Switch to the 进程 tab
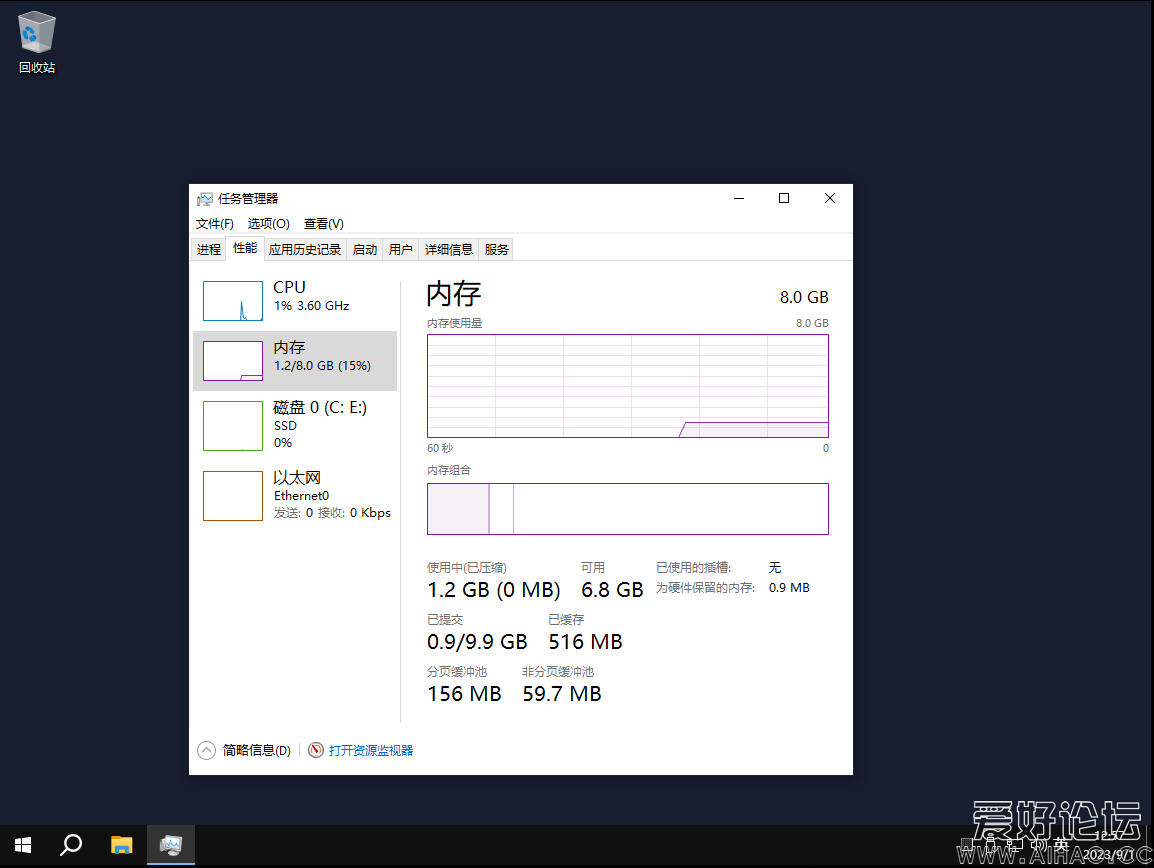 pos(209,250)
